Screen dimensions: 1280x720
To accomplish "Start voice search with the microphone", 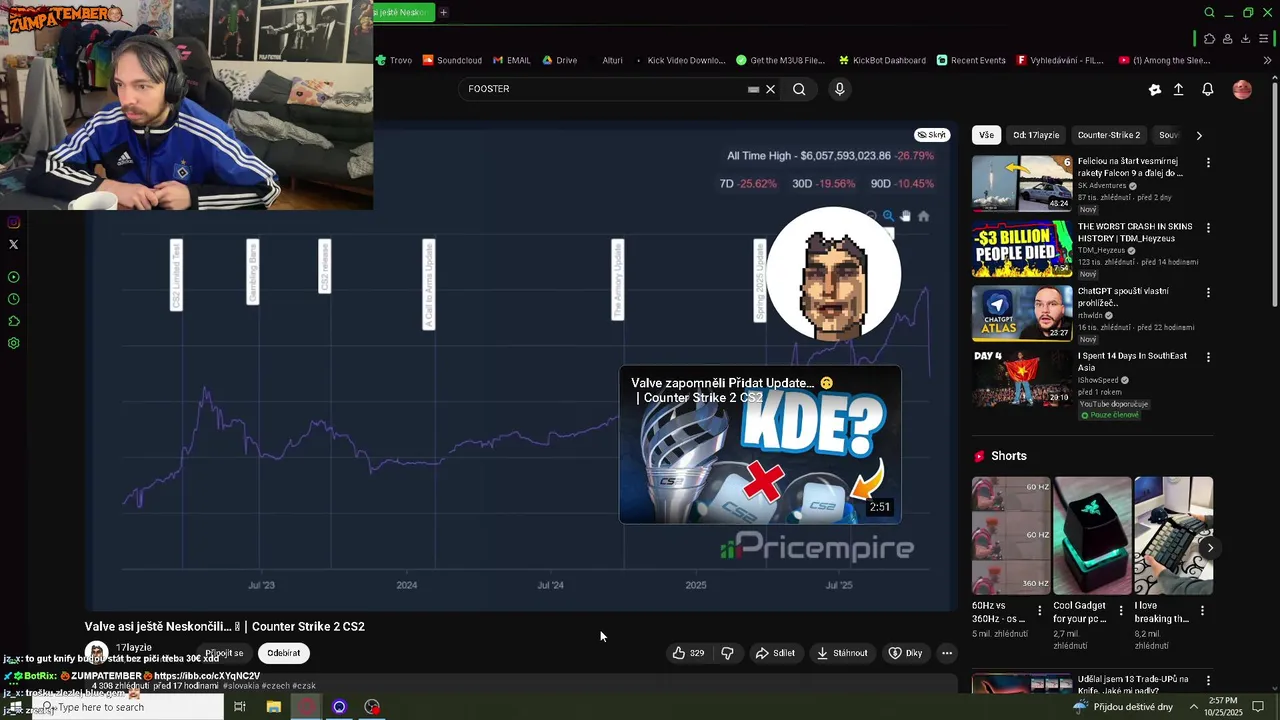I will [x=839, y=89].
